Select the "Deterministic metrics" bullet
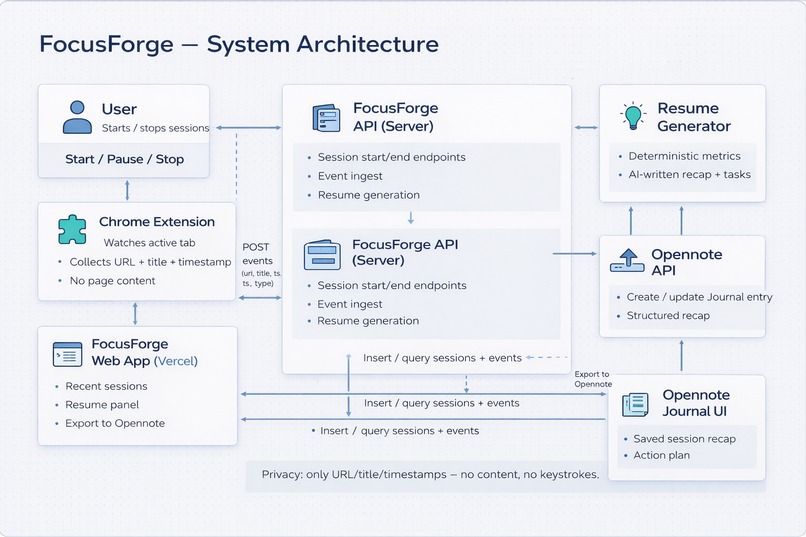The image size is (806, 537). (685, 156)
